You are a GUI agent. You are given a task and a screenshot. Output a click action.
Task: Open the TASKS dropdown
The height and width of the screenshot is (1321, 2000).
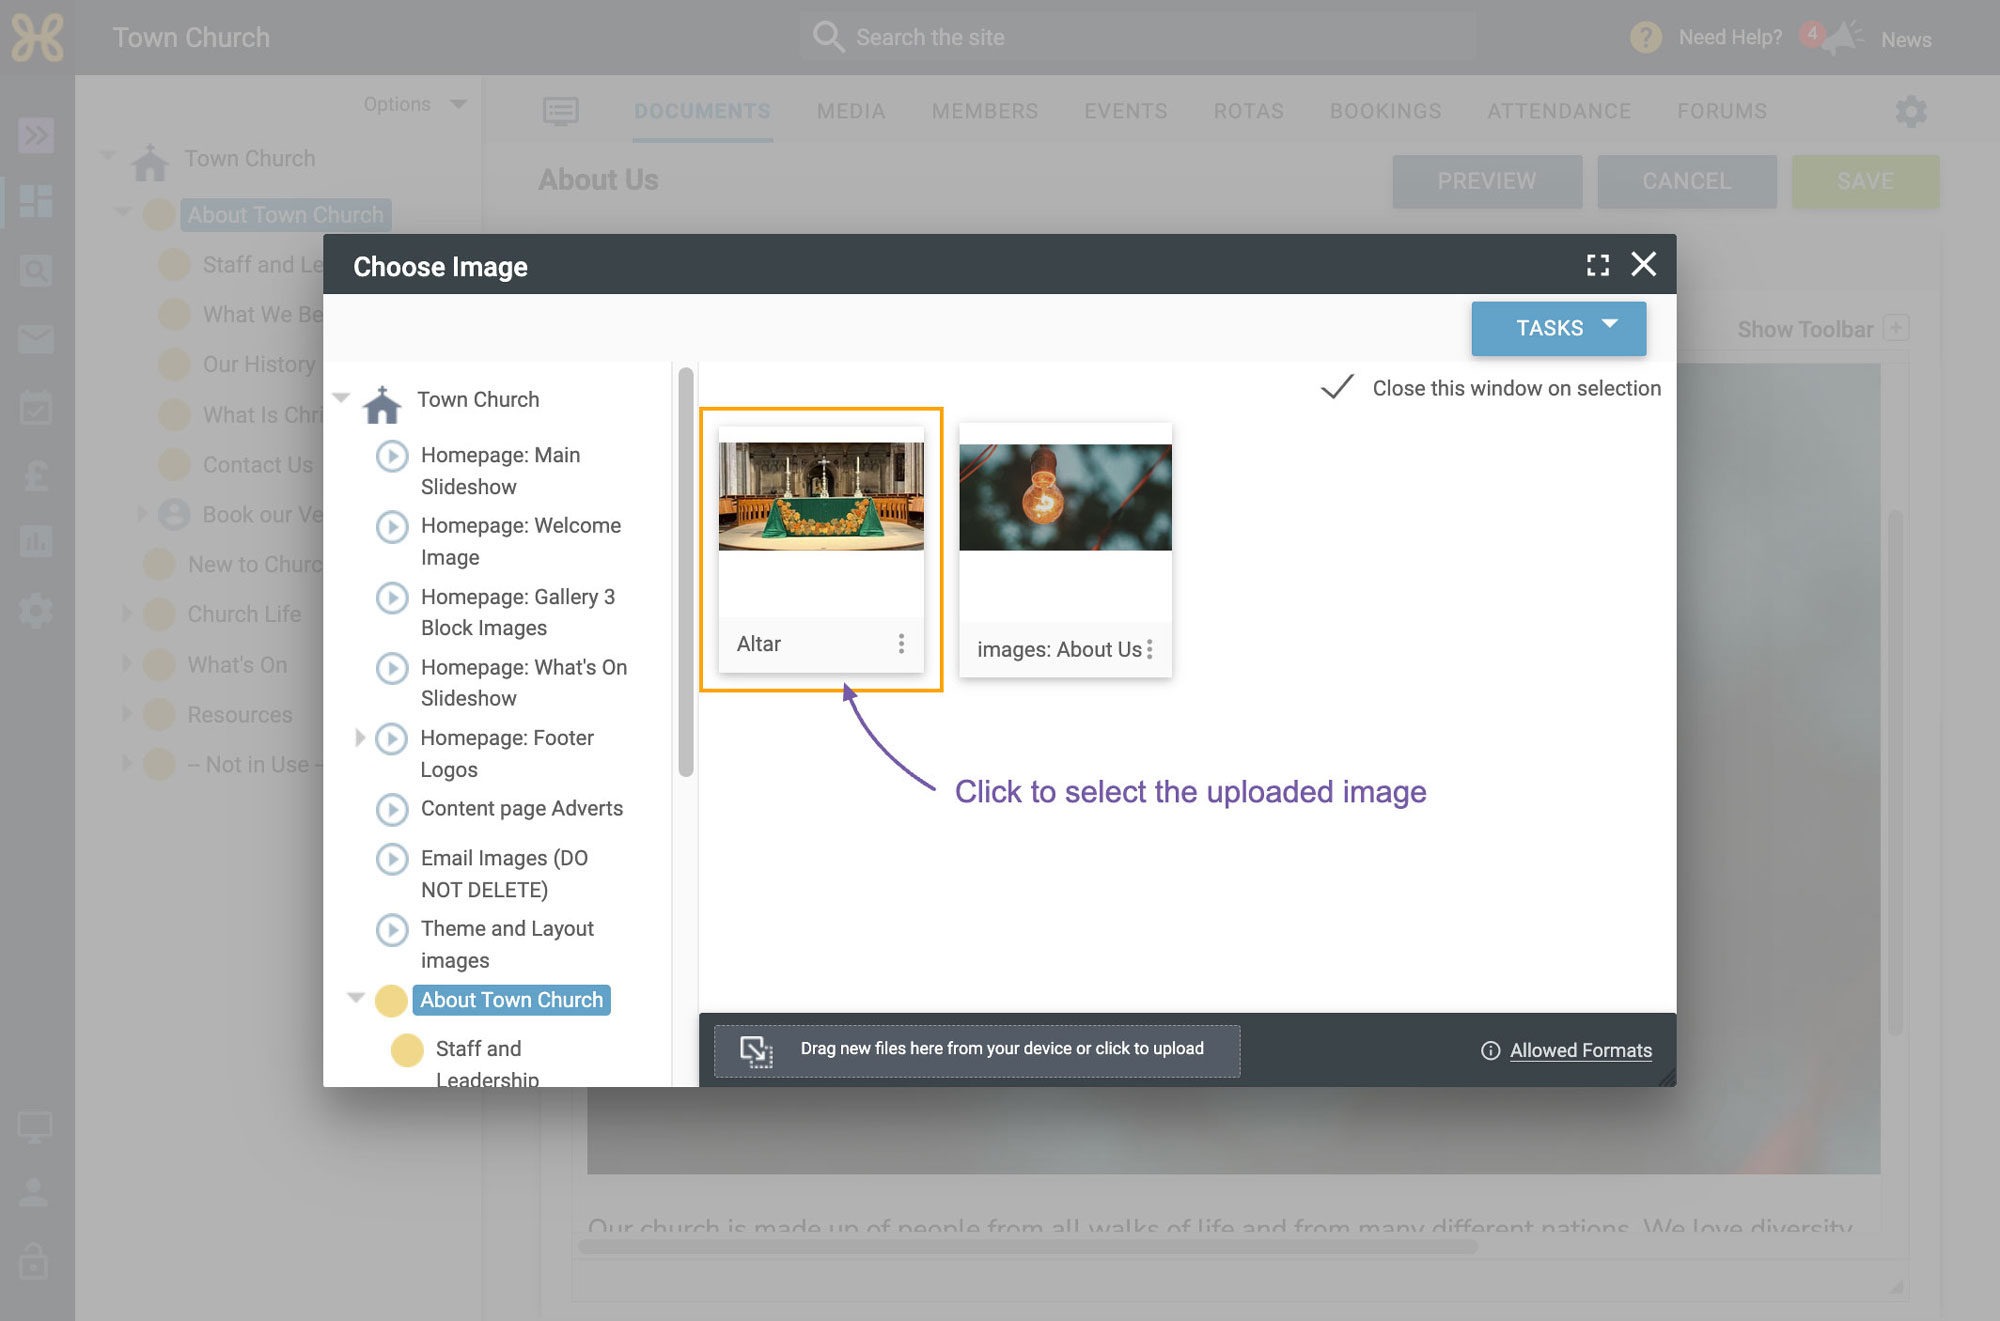1558,328
